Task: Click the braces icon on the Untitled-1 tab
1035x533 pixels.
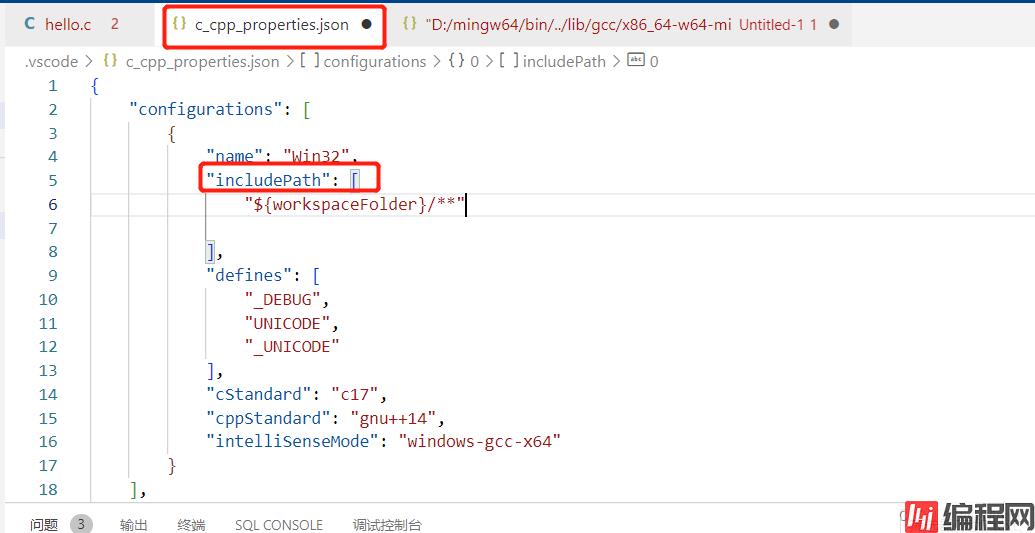Action: [409, 24]
